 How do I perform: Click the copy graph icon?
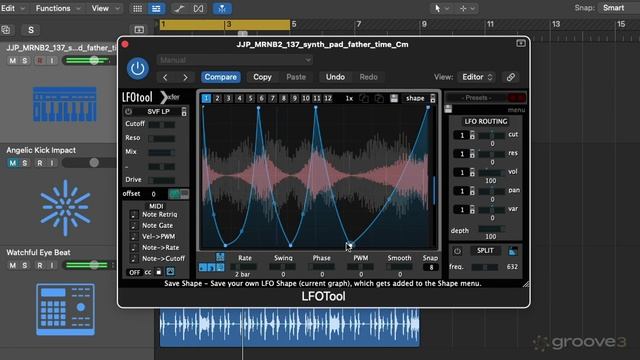[364, 98]
